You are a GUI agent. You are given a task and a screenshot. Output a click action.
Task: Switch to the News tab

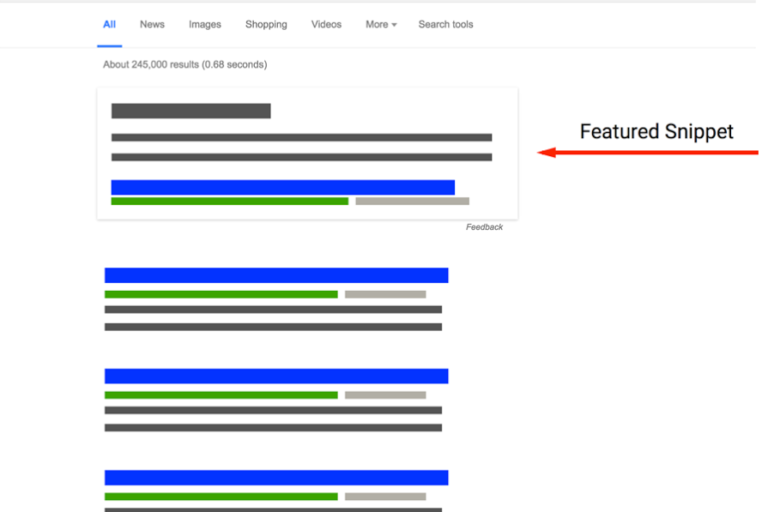(152, 24)
